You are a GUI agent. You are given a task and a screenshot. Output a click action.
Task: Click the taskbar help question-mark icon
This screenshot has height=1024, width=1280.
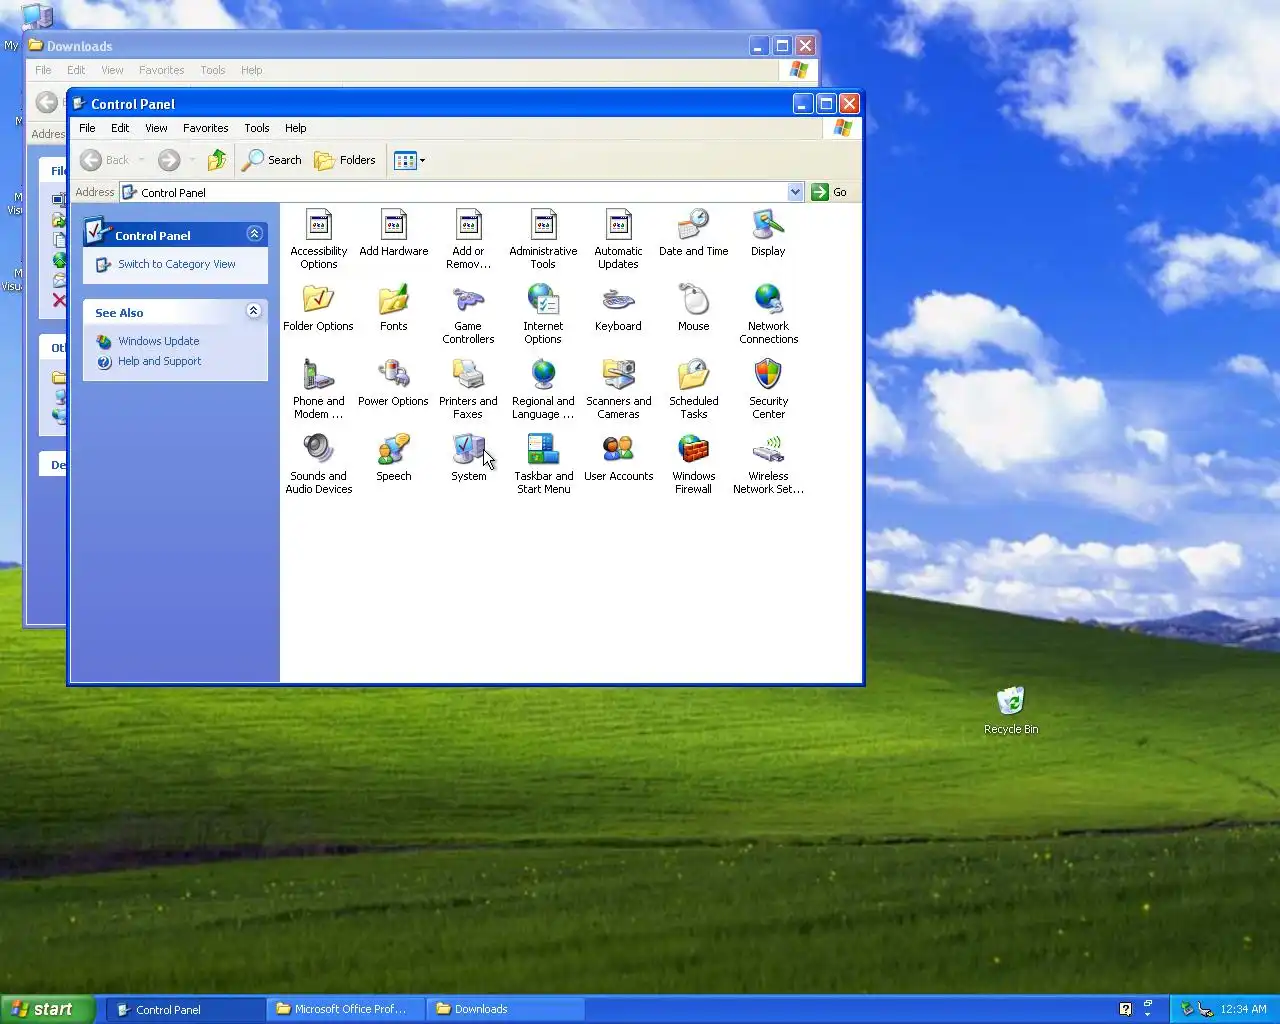coord(1125,1009)
